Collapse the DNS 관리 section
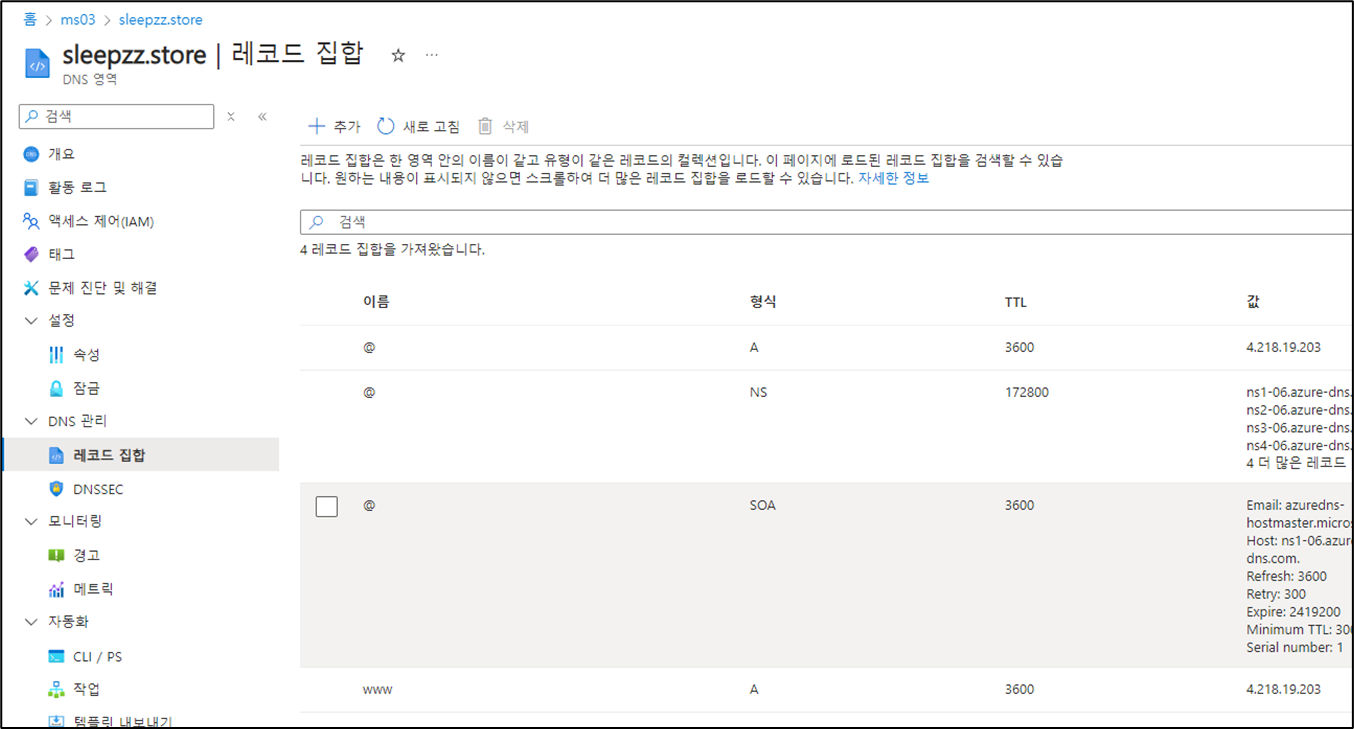Image resolution: width=1354 pixels, height=729 pixels. pyautogui.click(x=31, y=421)
